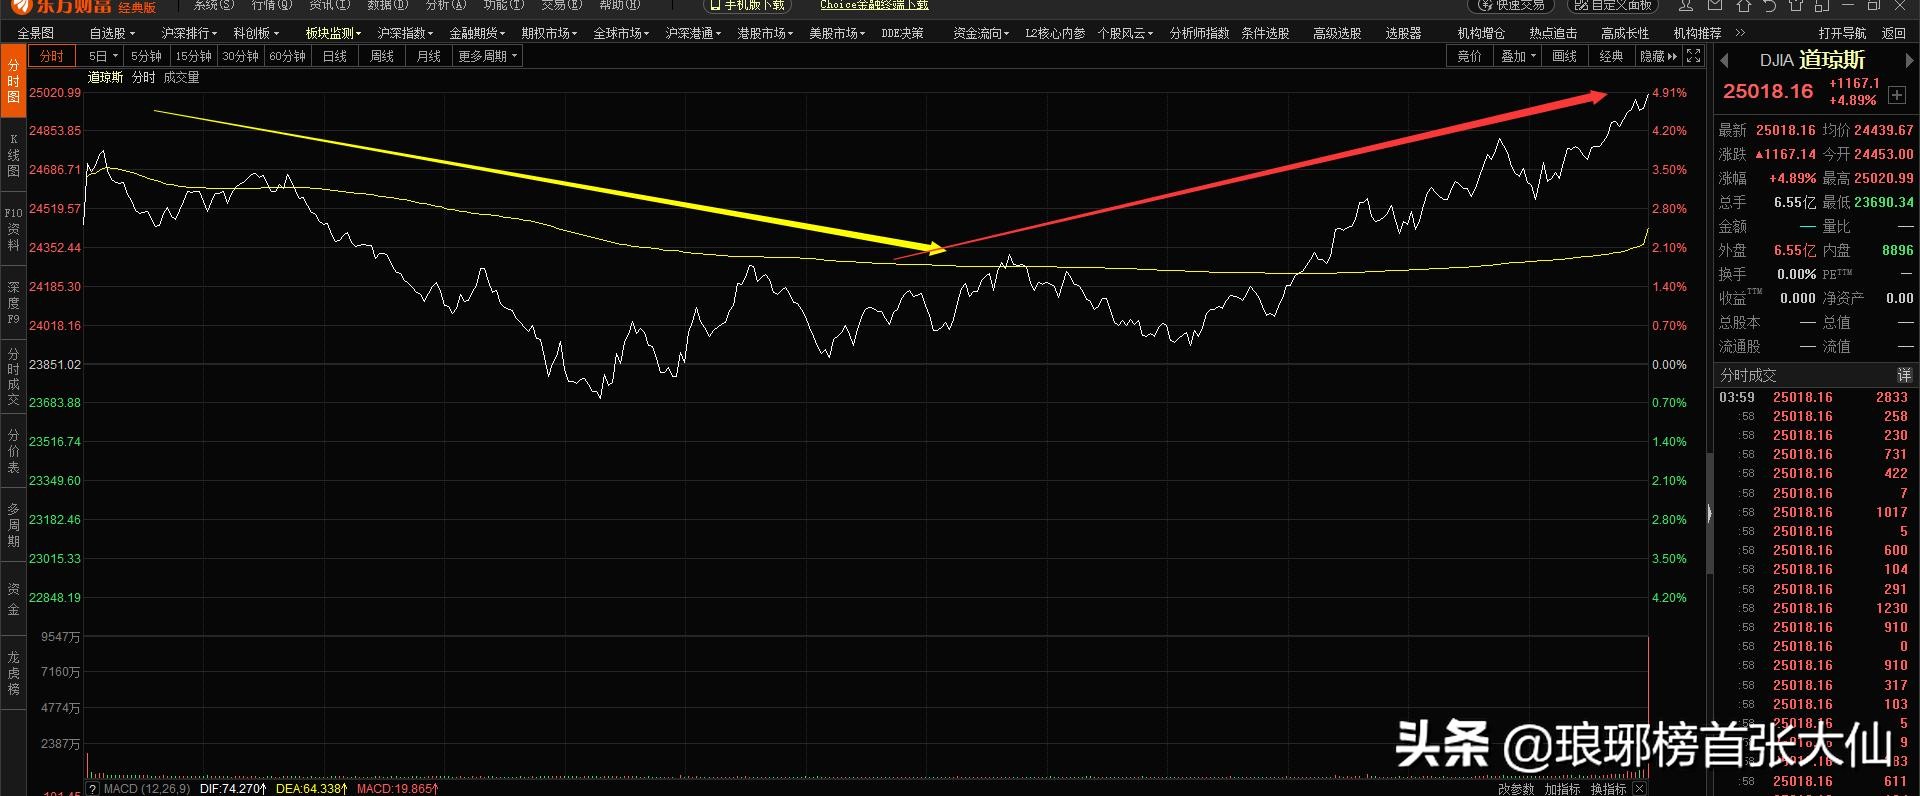Go to previous index with left arrow

tap(1724, 61)
